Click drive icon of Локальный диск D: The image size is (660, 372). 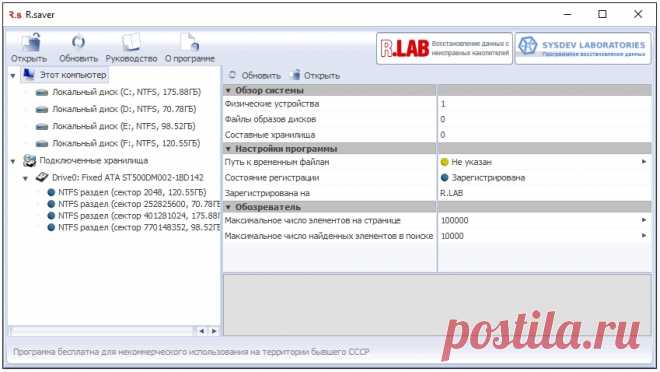click(42, 109)
